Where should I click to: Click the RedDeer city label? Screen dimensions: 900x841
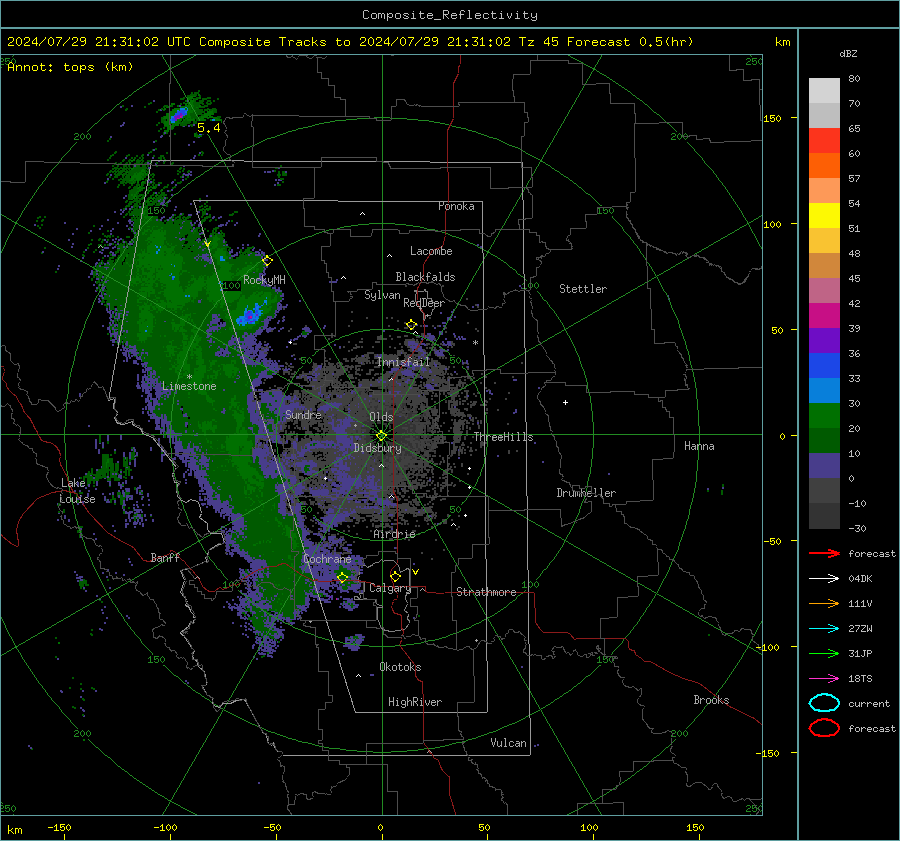tap(424, 303)
